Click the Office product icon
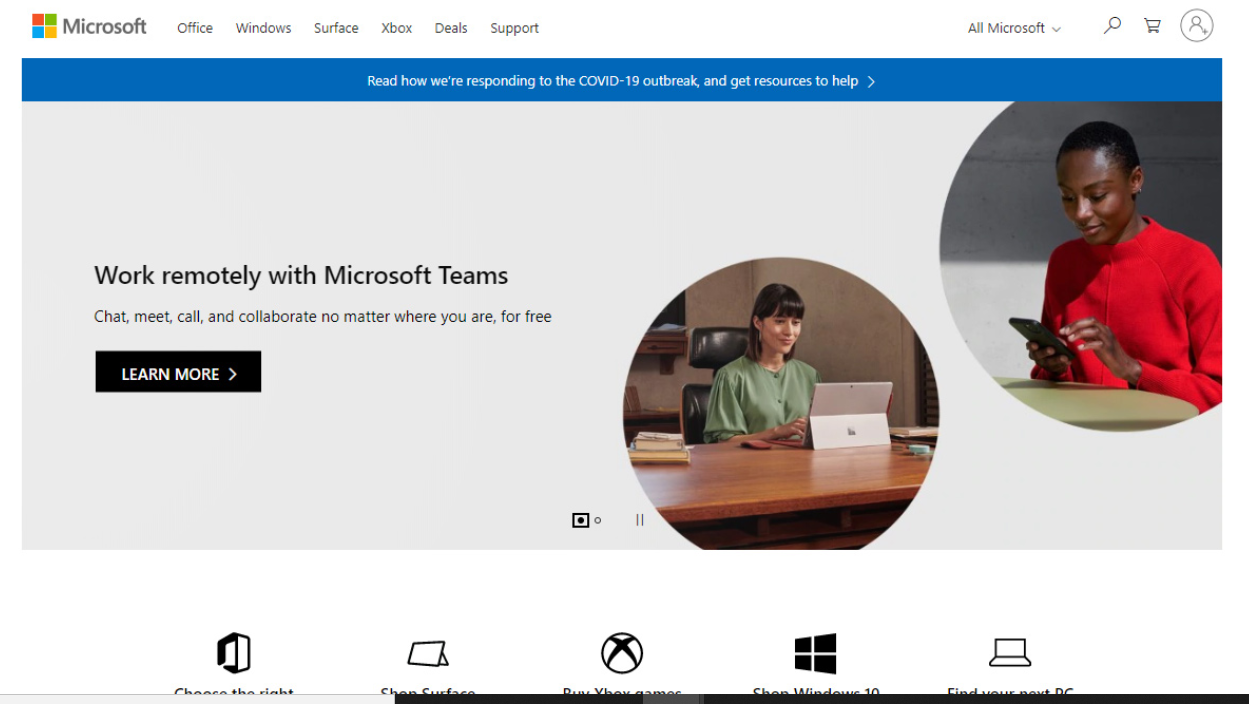 click(234, 653)
